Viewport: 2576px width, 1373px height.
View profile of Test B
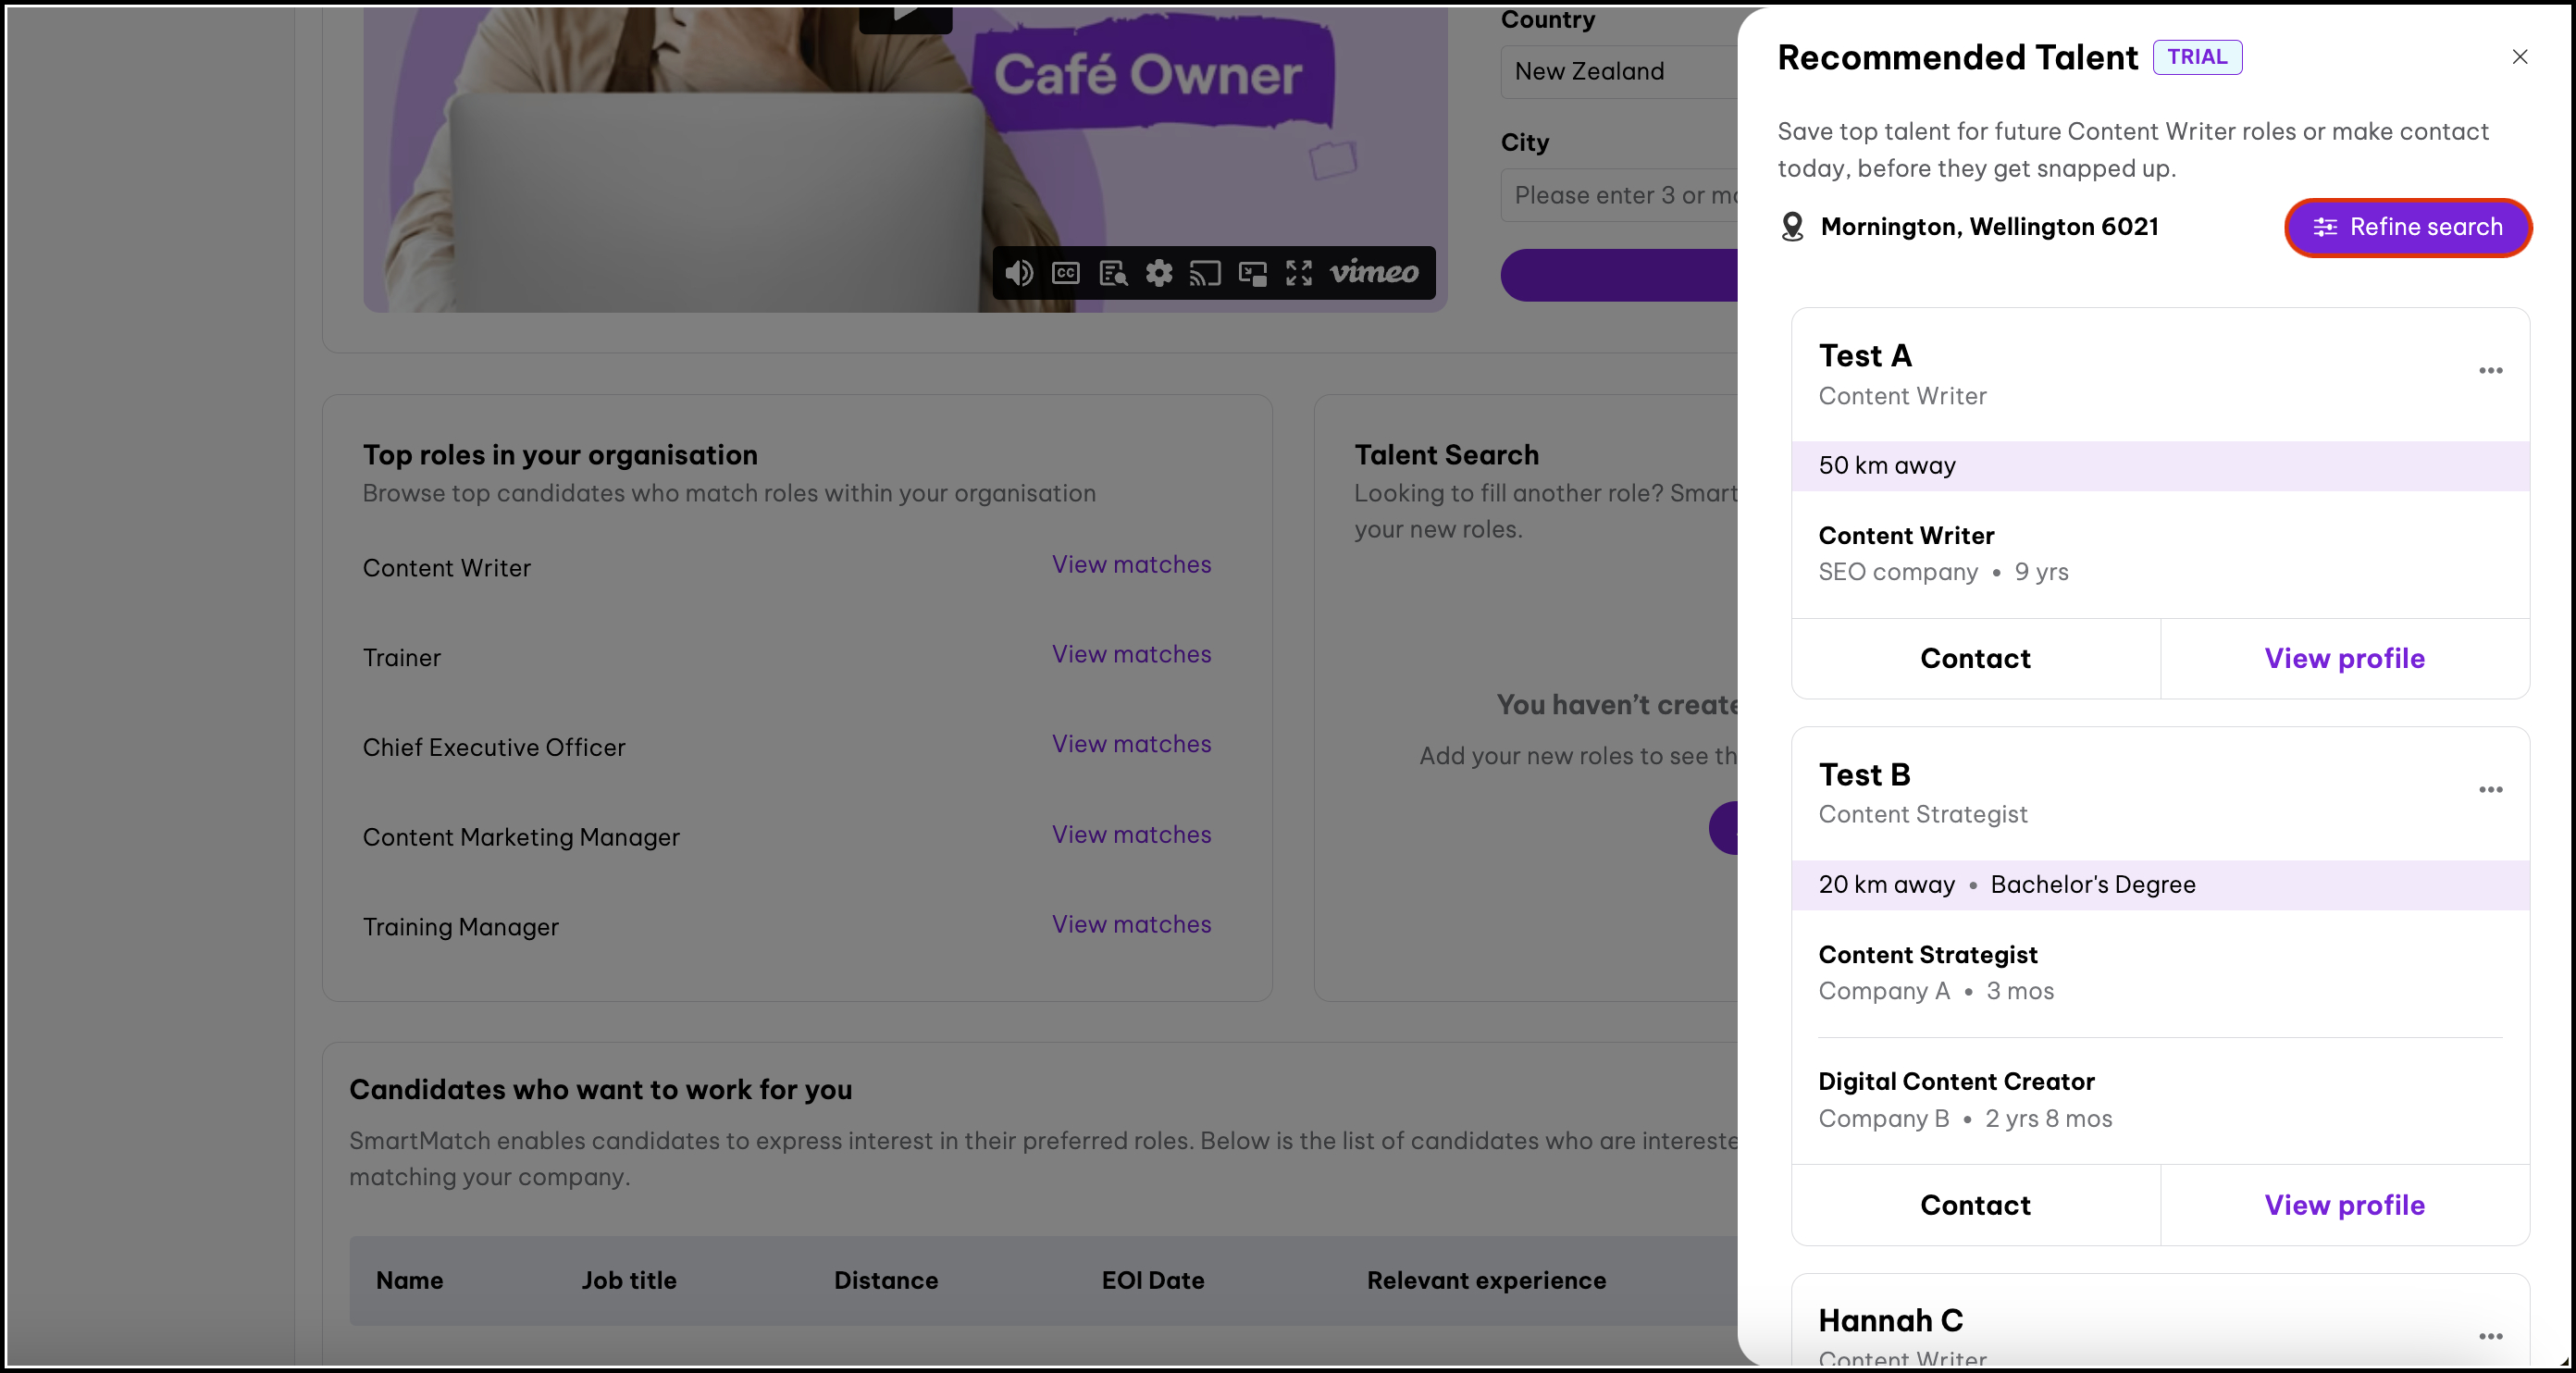[2344, 1205]
